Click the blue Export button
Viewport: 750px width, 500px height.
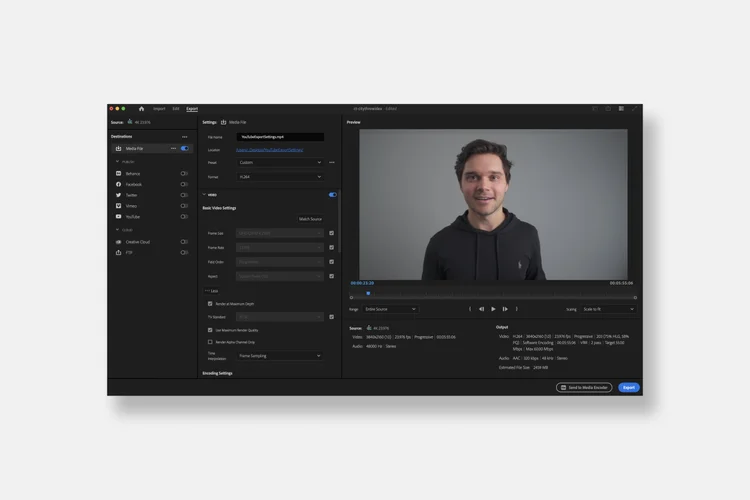coord(629,388)
